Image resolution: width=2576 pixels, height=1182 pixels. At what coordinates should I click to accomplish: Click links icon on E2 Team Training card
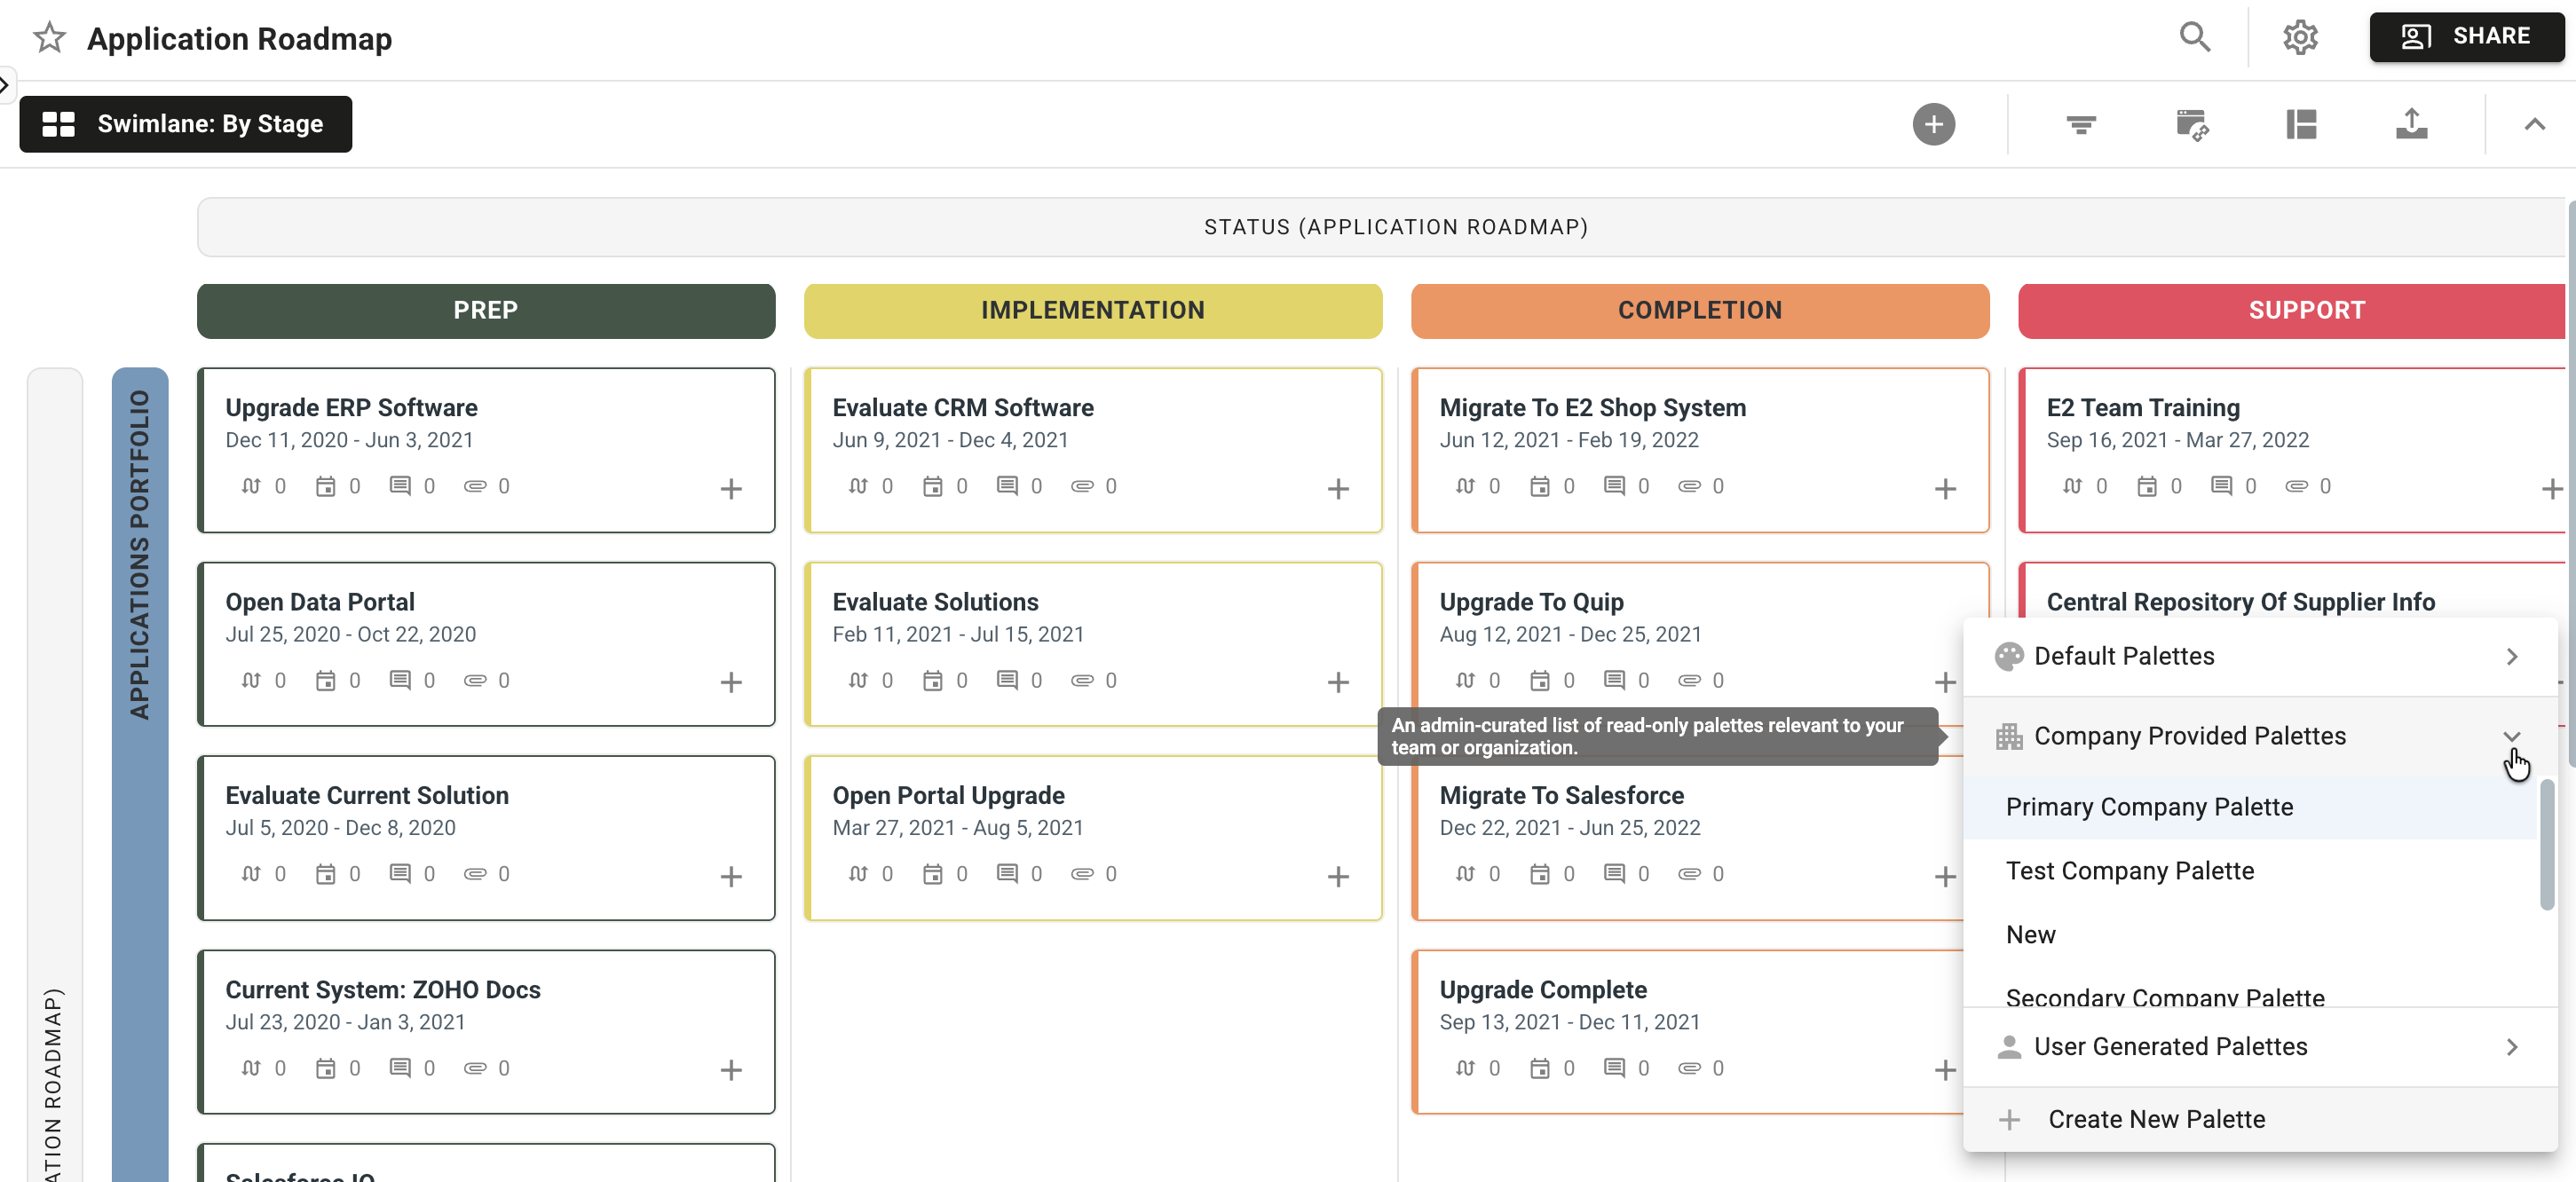2073,486
